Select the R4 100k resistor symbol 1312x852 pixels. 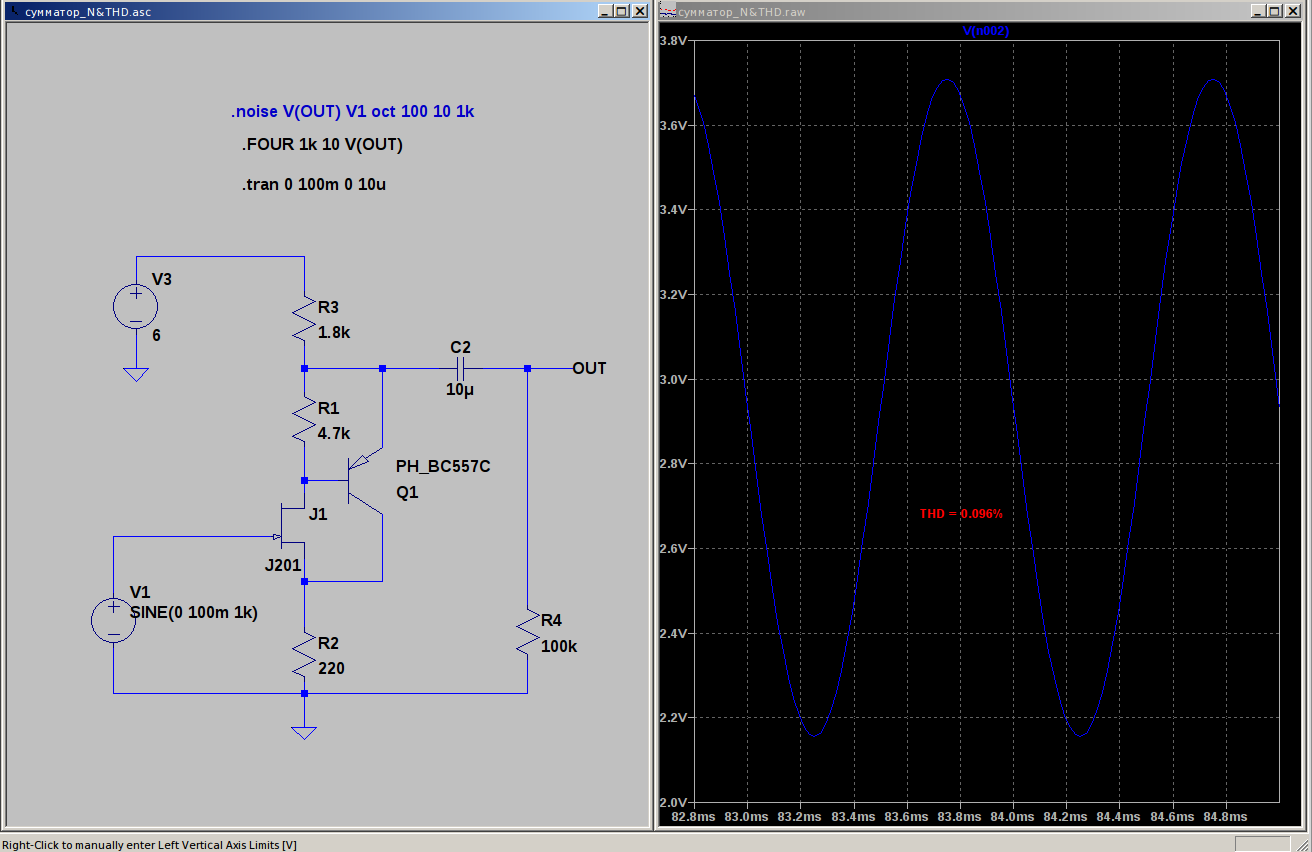click(527, 634)
